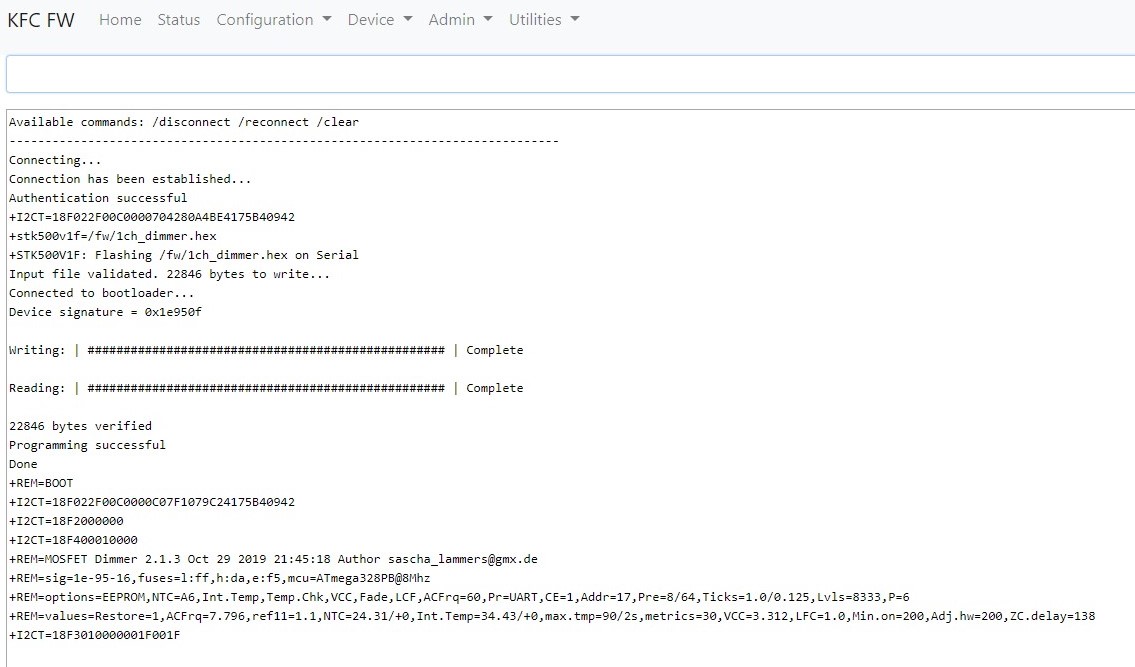Go to the Home page
Viewport: 1135px width, 667px height.
click(x=120, y=20)
